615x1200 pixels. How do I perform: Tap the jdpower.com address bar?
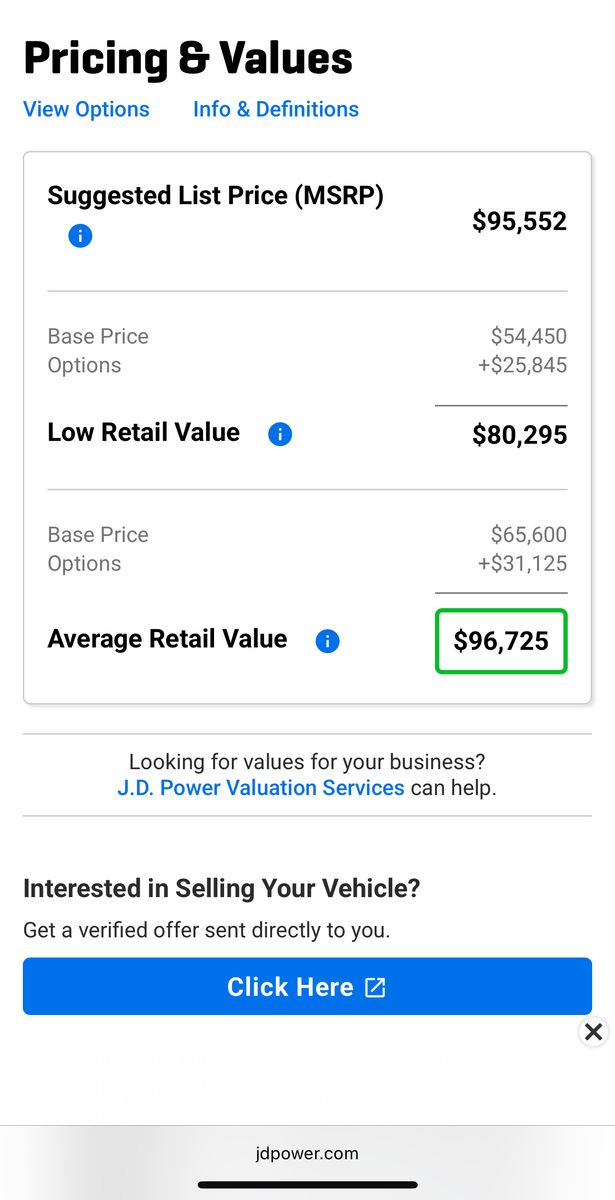[x=307, y=1153]
